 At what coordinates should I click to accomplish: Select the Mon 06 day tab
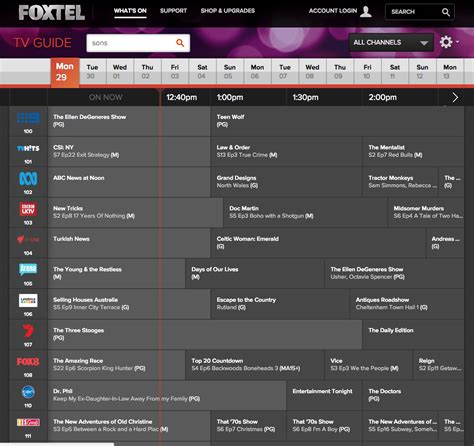257,72
